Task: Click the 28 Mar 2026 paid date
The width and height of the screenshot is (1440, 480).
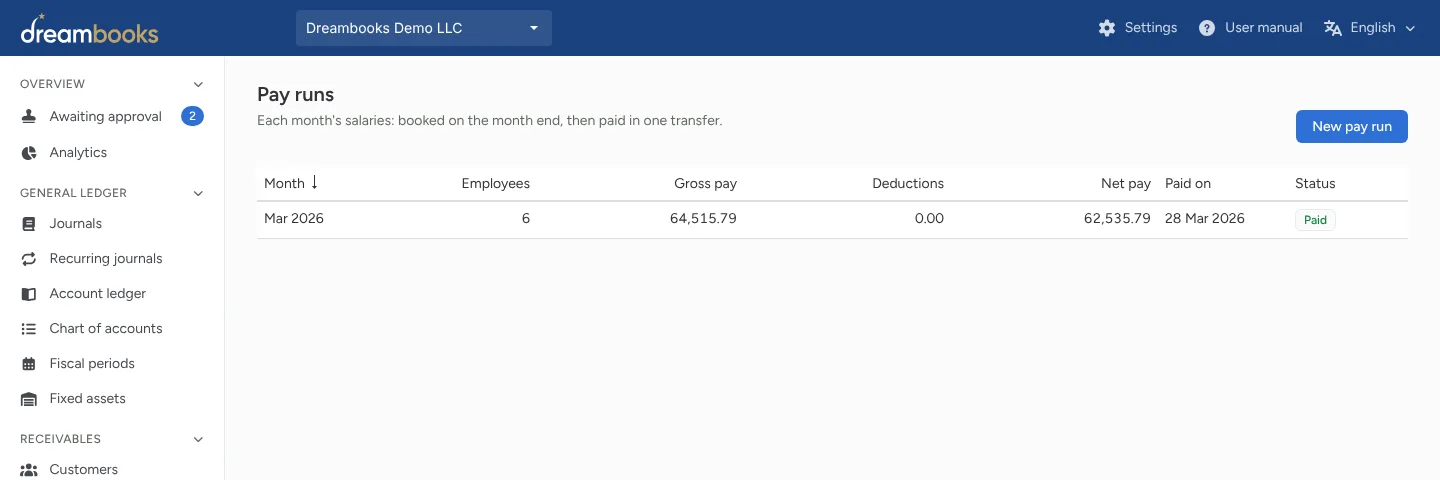Action: [x=1205, y=218]
